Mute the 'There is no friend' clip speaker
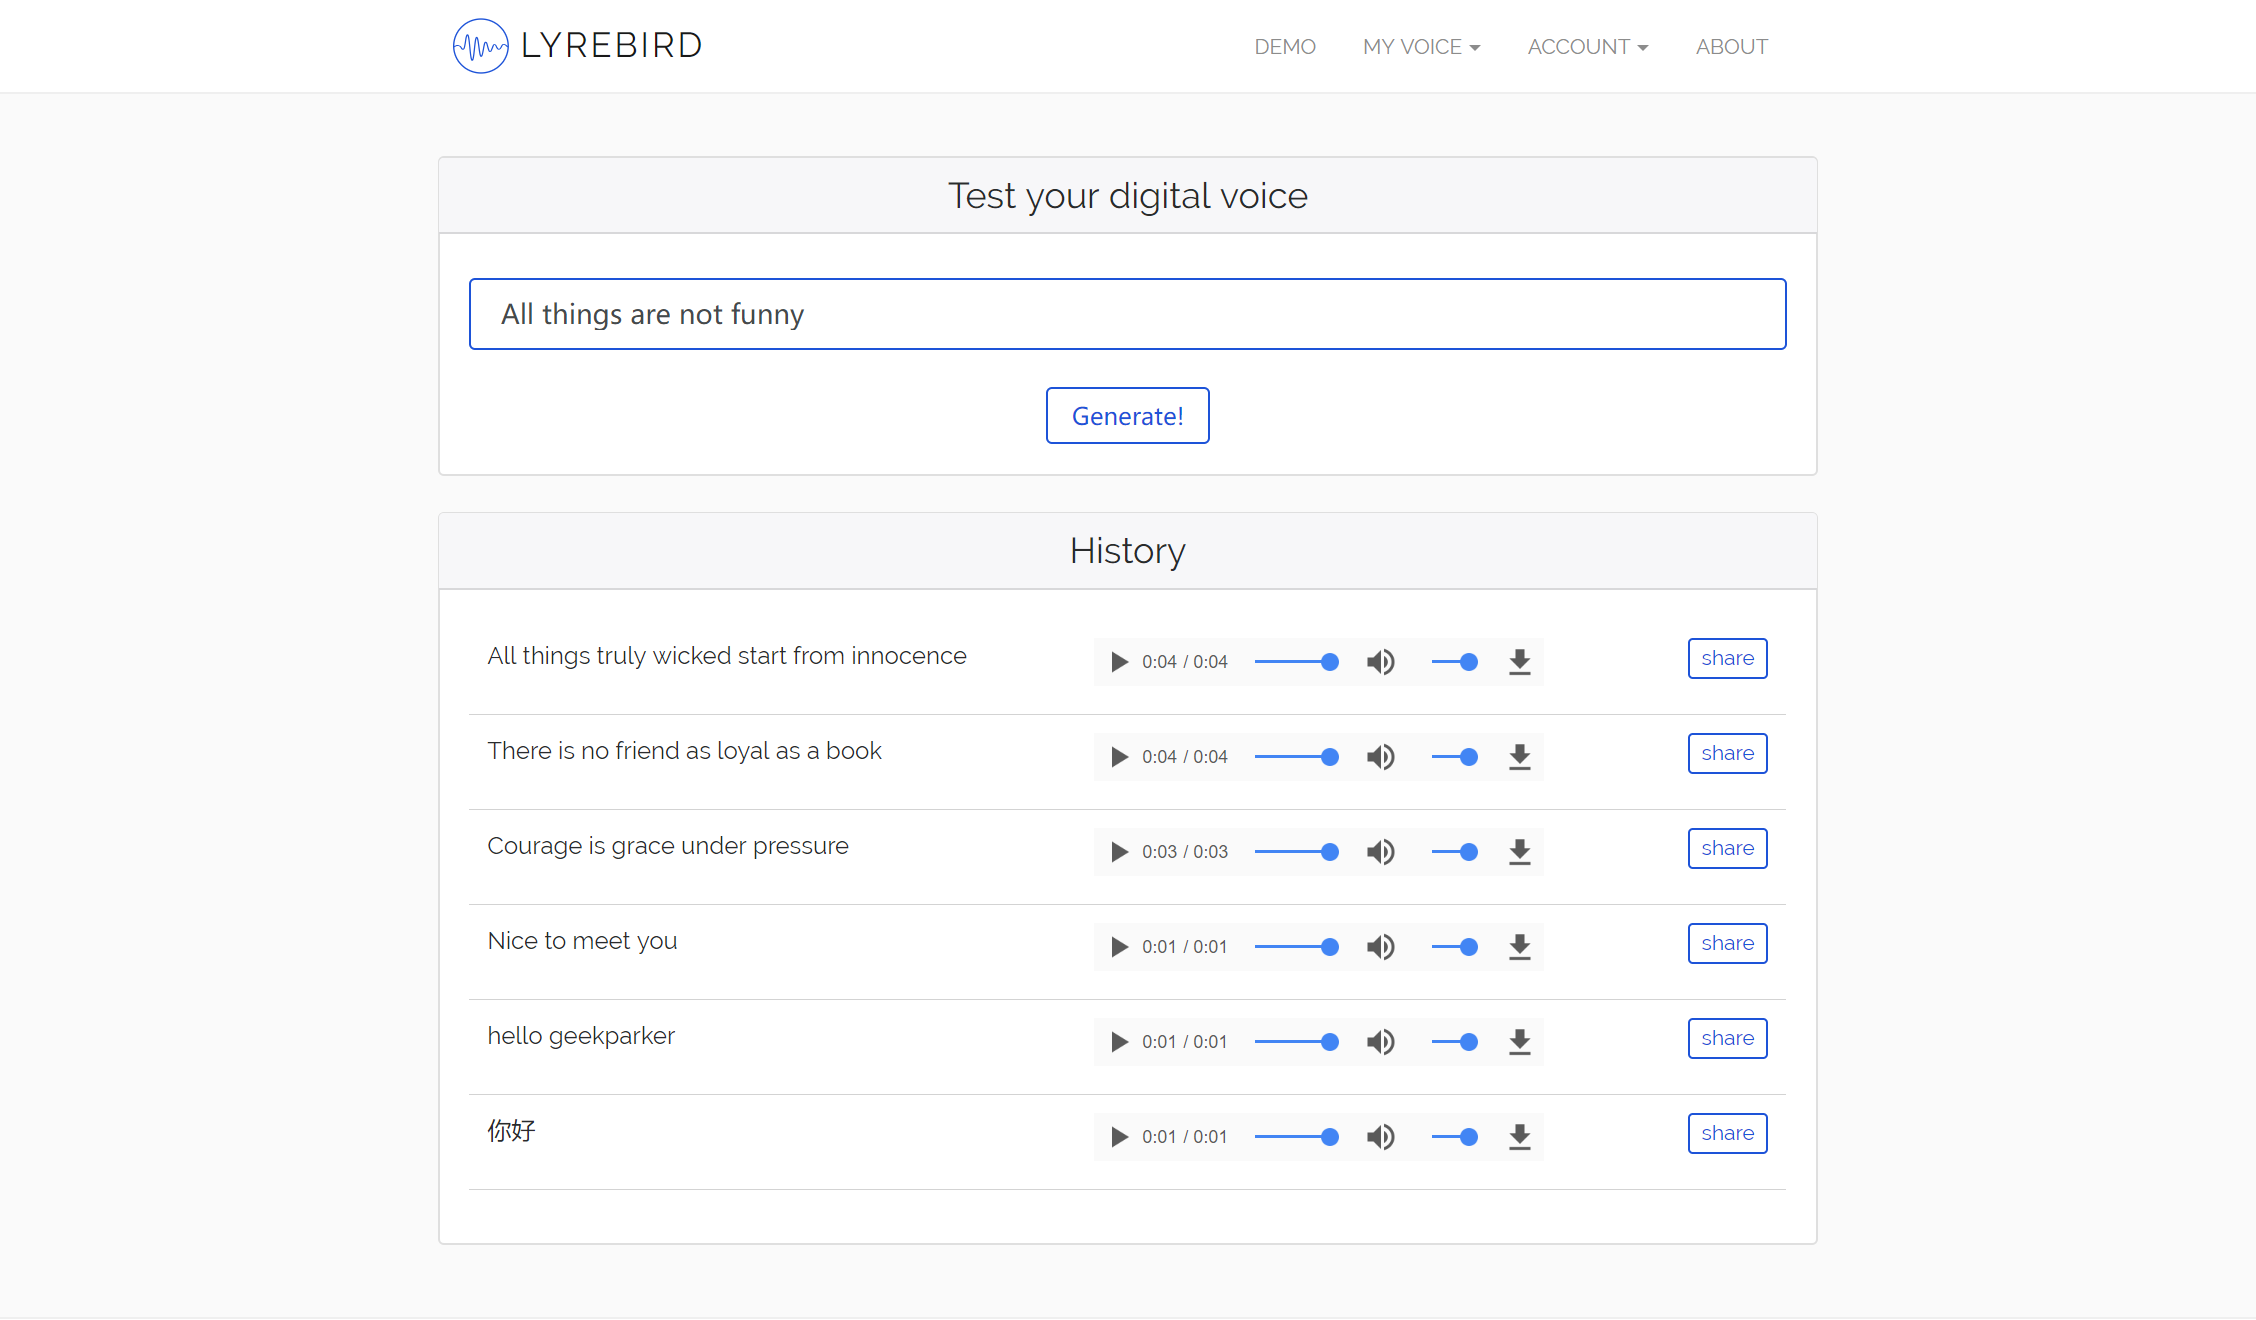2256x1320 pixels. 1381,757
